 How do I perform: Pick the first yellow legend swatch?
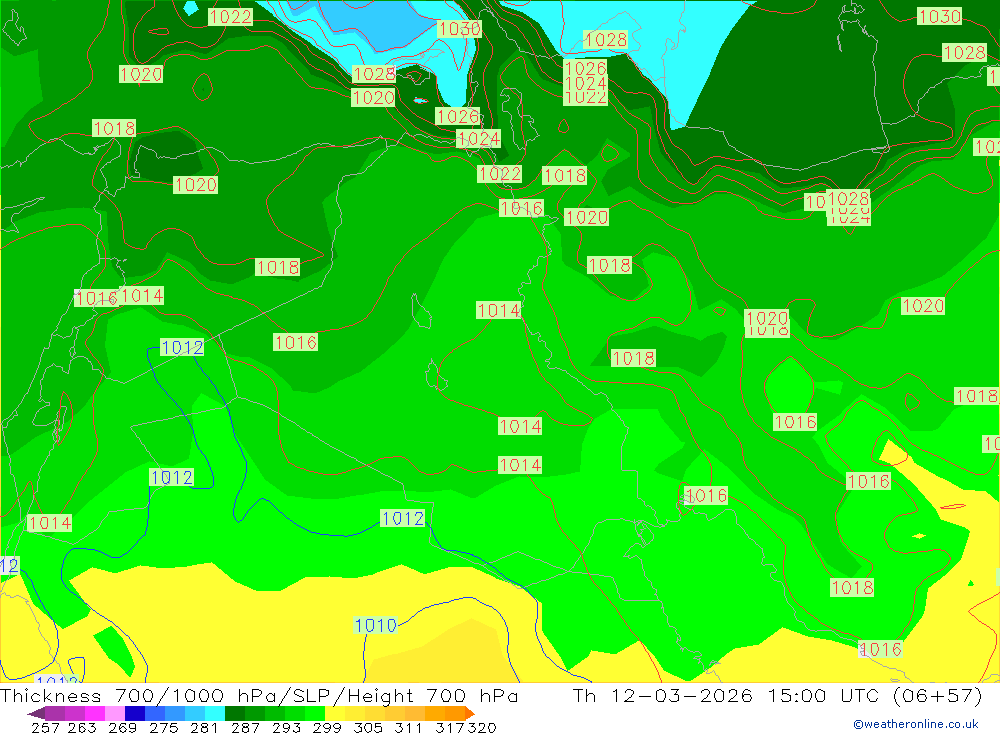(335, 713)
